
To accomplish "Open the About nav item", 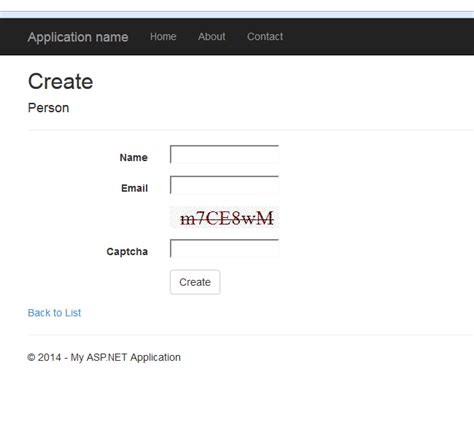I will coord(212,36).
